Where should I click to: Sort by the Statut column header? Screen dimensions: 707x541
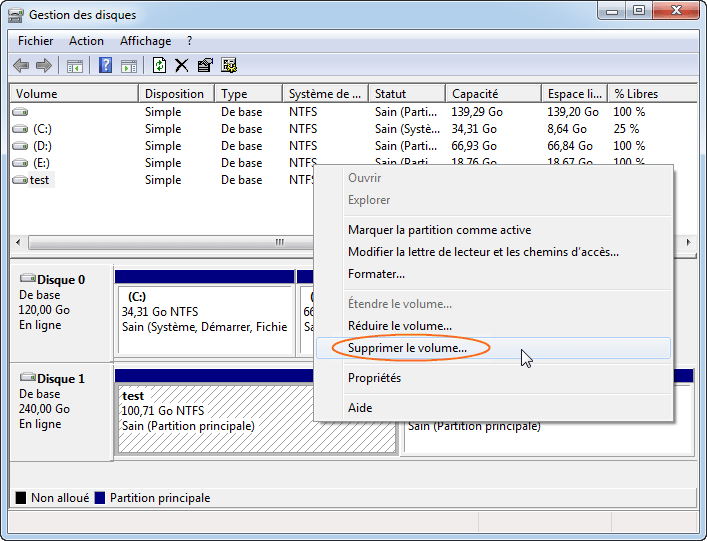(407, 94)
